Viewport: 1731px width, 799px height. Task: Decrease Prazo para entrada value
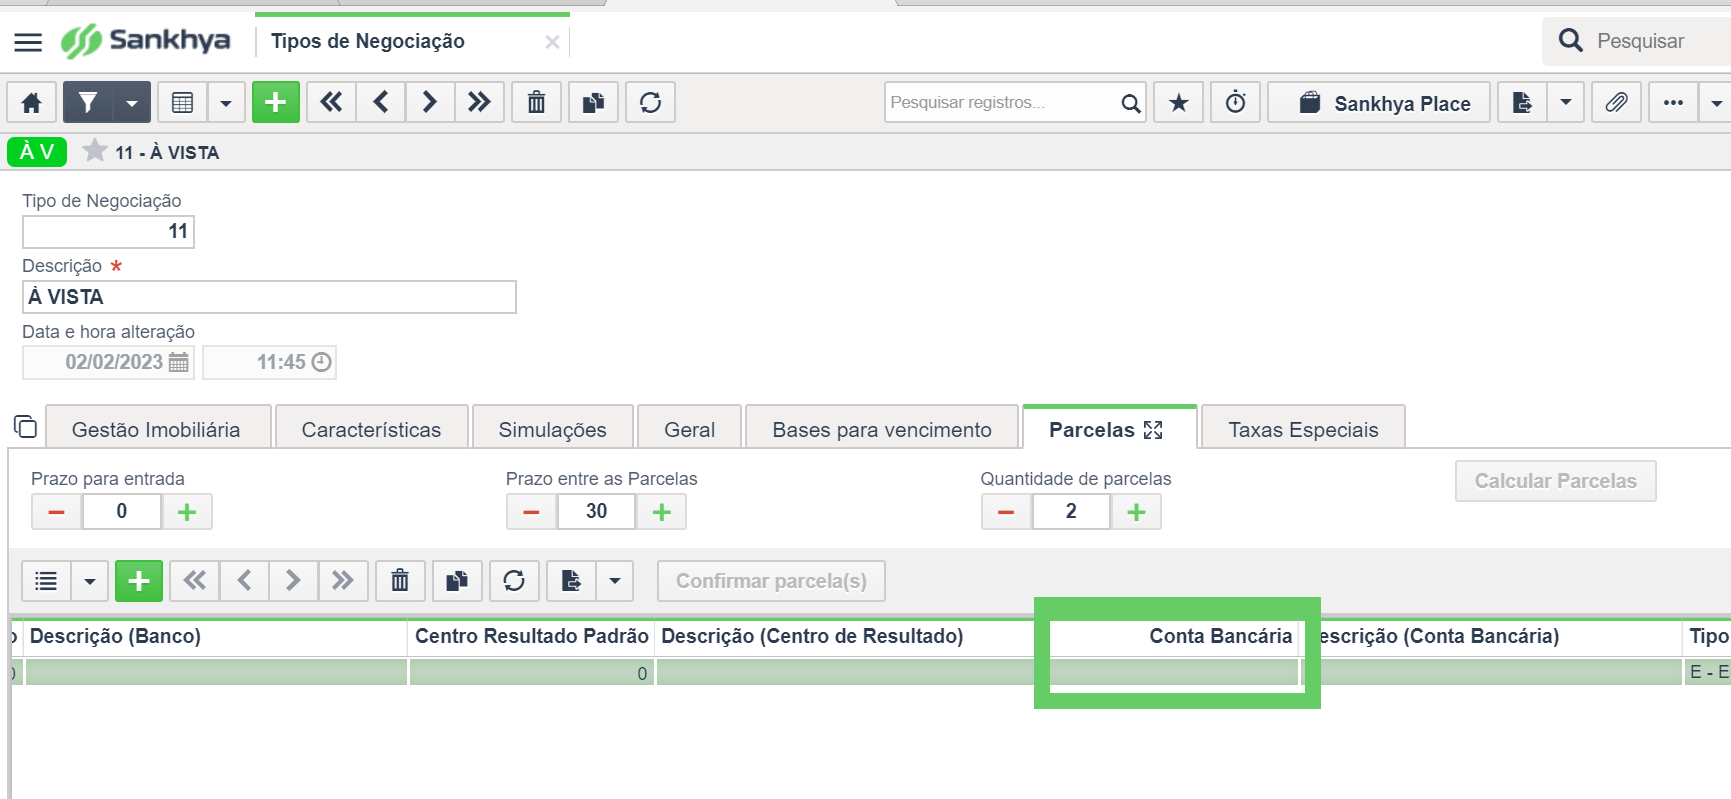57,512
